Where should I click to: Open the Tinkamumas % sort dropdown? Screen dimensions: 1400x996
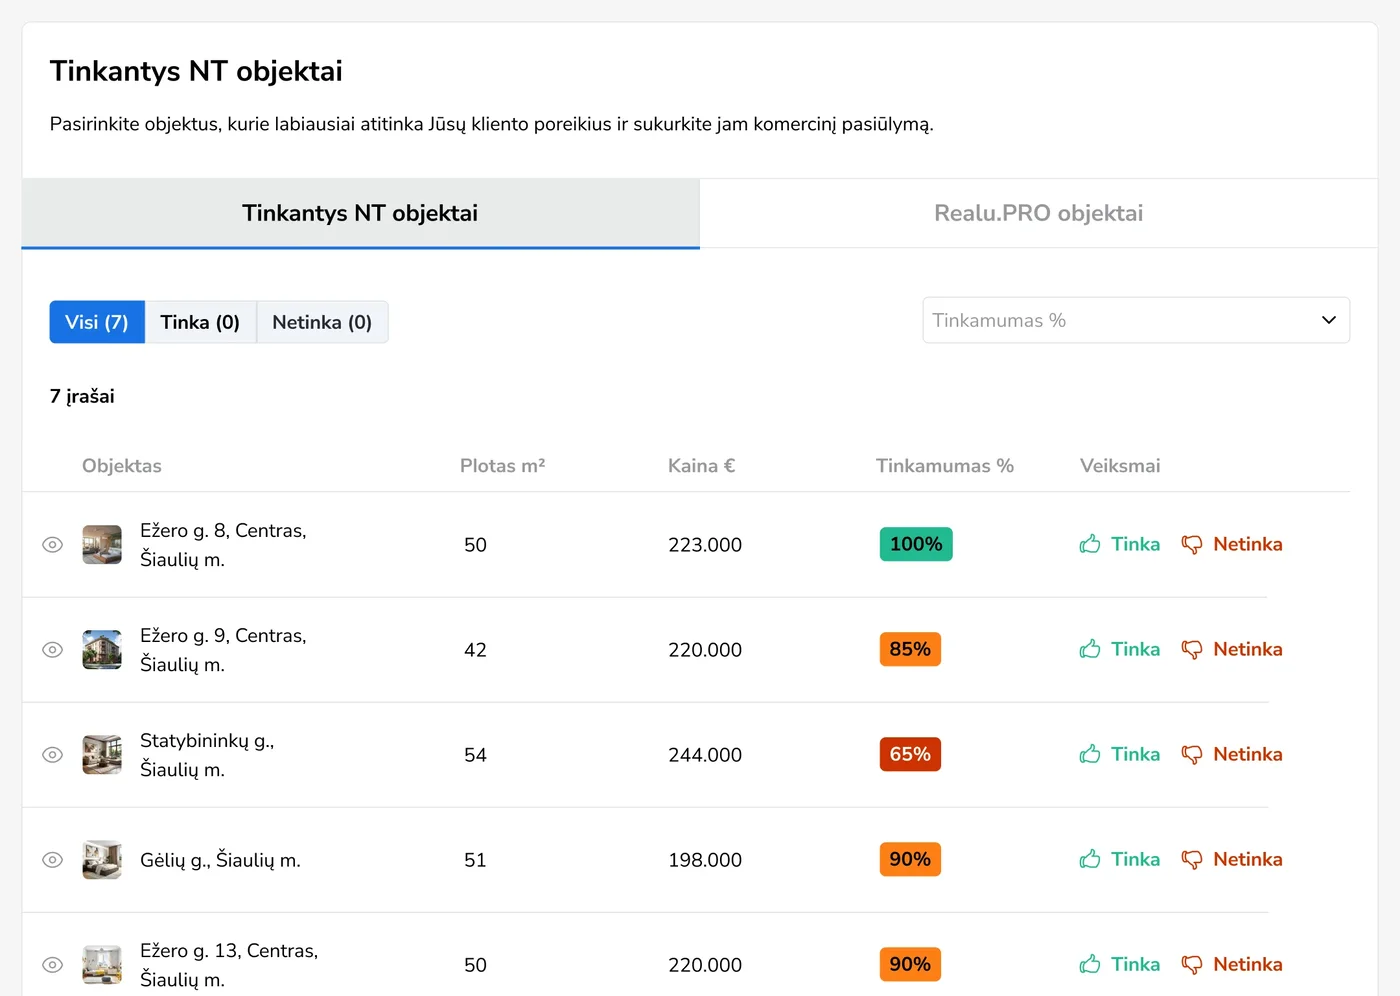tap(1135, 320)
